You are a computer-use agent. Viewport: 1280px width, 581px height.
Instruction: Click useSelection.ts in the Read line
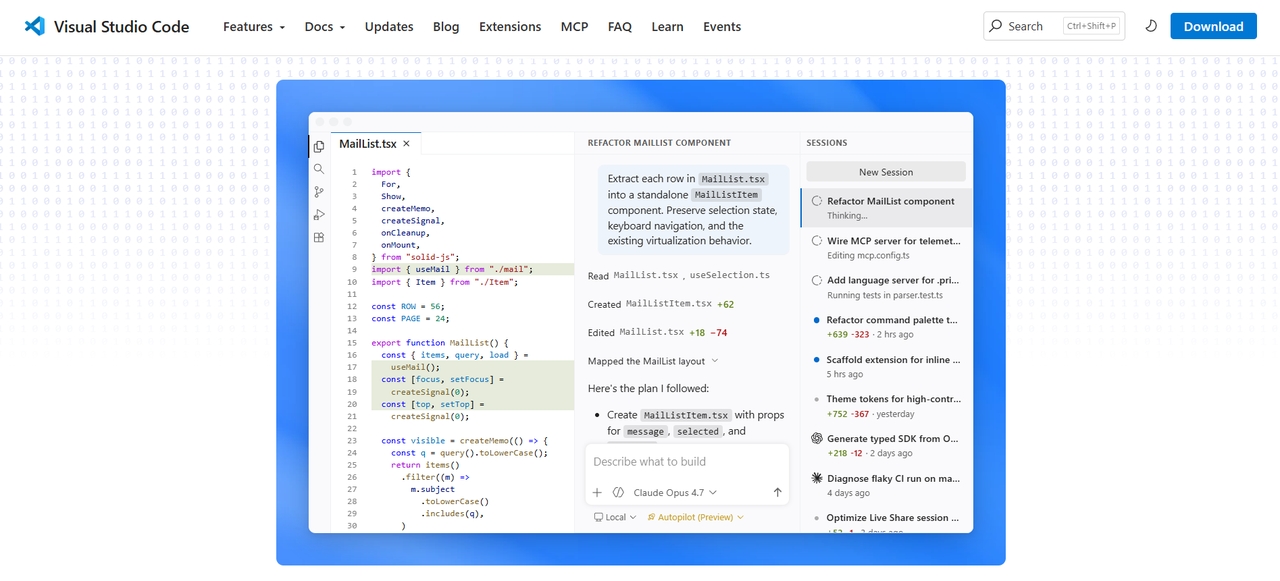point(730,275)
